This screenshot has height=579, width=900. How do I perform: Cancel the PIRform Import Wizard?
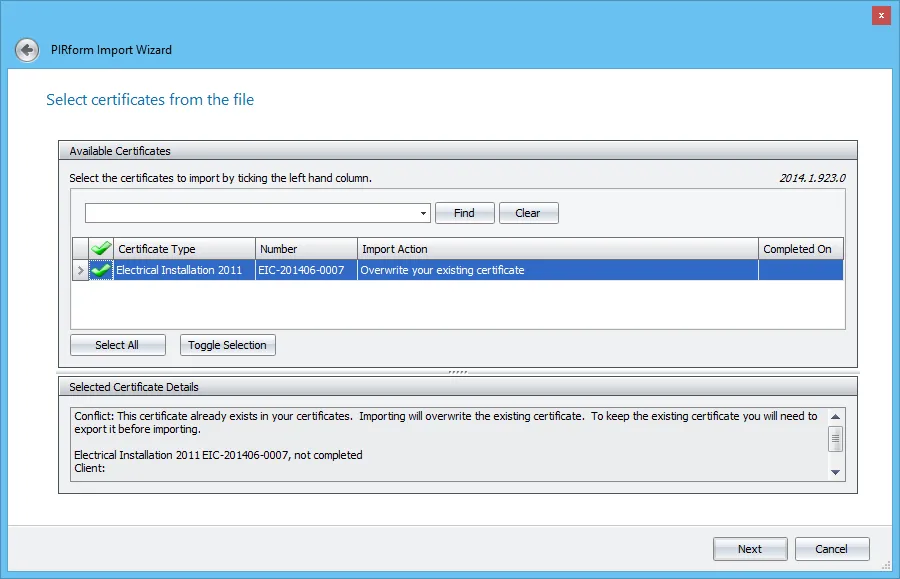[x=832, y=548]
